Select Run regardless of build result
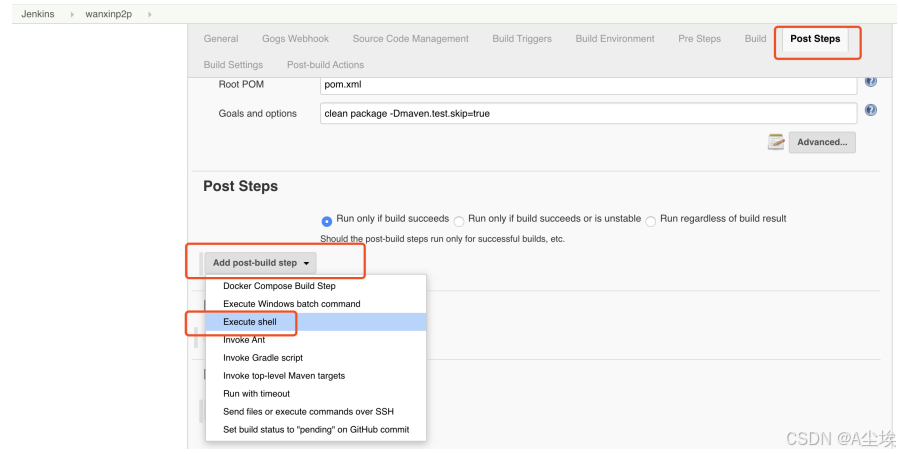The height and width of the screenshot is (454, 900). pos(650,221)
